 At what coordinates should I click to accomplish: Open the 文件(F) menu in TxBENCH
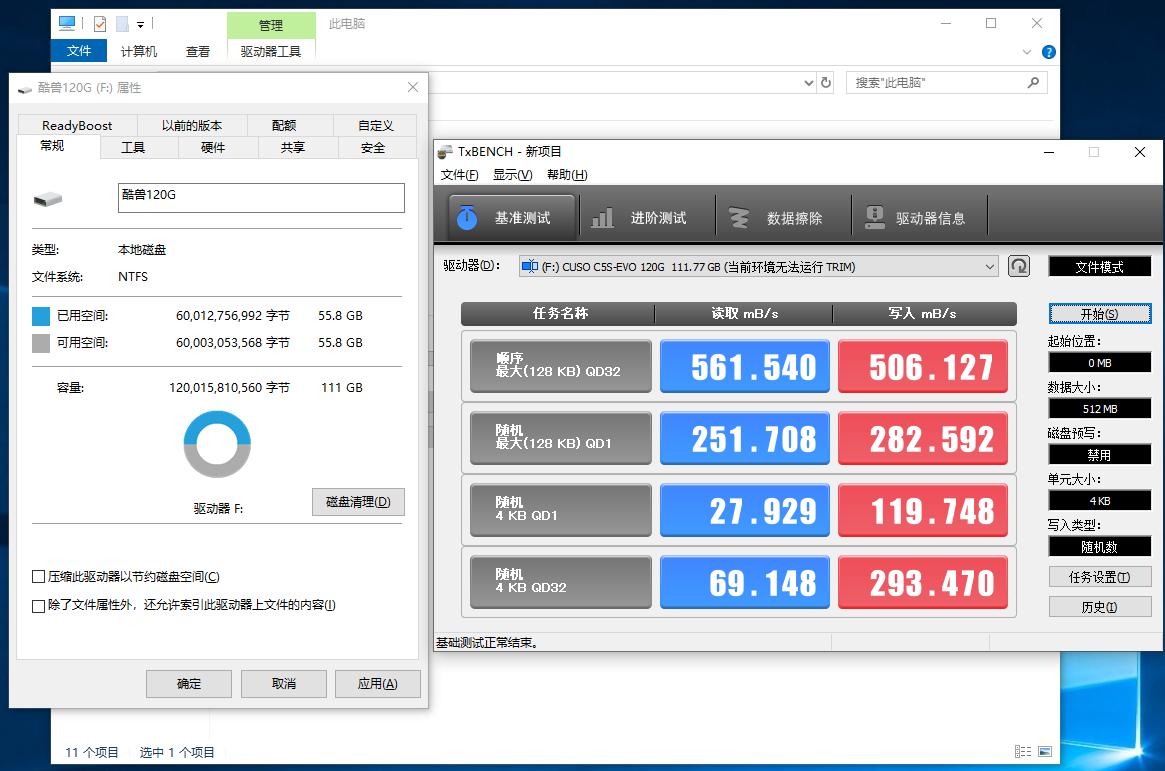458,174
